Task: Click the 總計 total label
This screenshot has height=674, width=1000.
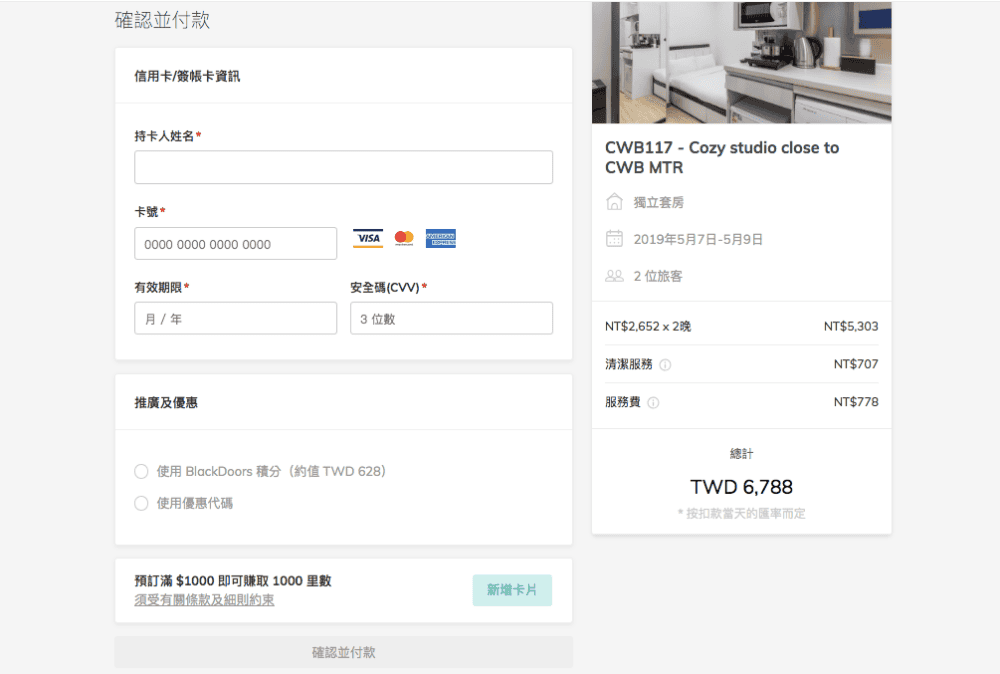Action: click(x=742, y=453)
